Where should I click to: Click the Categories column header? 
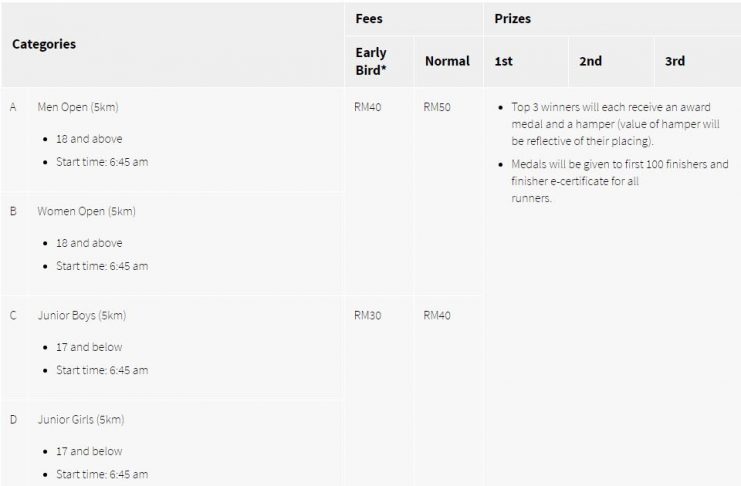pos(44,44)
